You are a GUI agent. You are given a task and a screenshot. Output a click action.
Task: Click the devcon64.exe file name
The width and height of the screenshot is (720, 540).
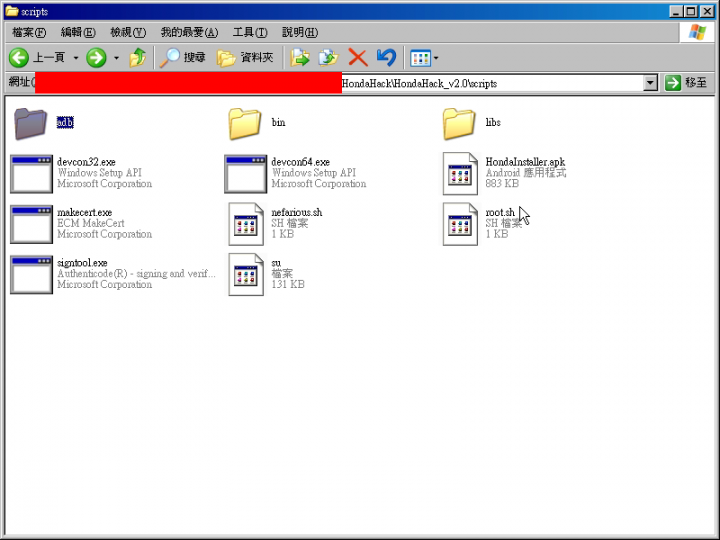click(x=300, y=162)
